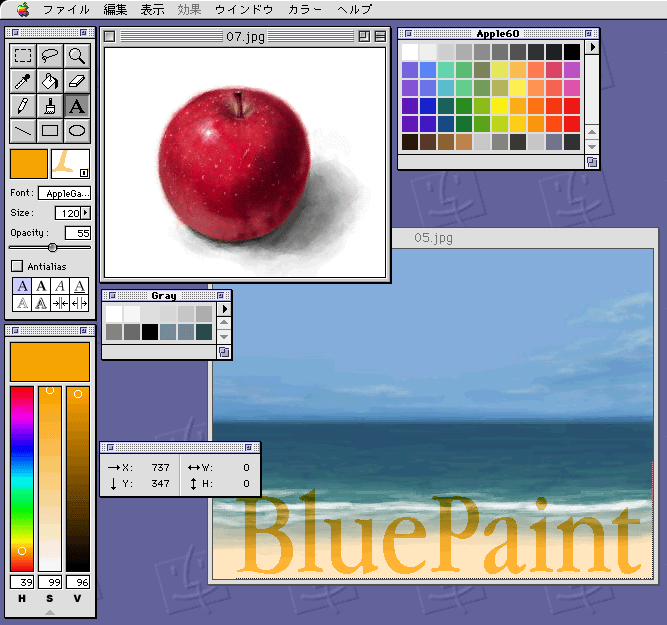Open the 表示 menu

coord(152,9)
